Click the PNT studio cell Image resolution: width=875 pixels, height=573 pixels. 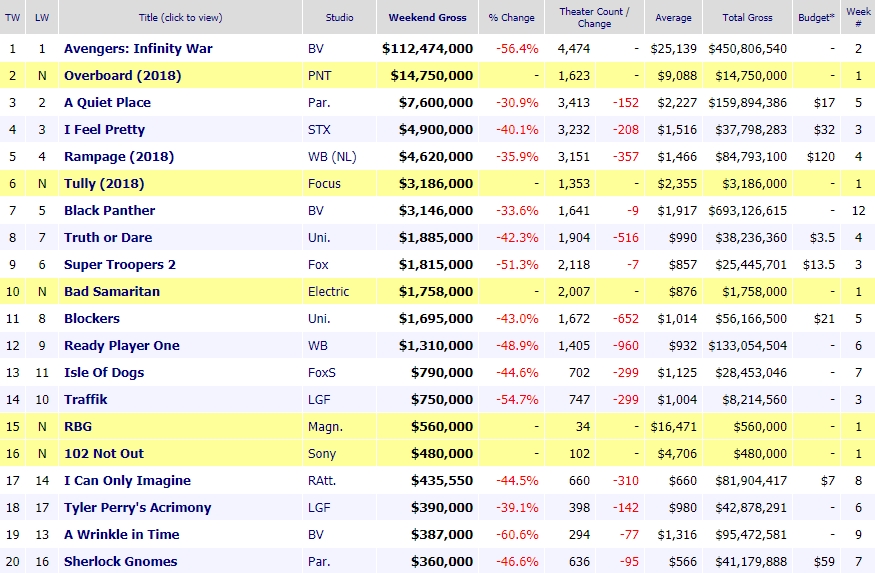click(320, 75)
